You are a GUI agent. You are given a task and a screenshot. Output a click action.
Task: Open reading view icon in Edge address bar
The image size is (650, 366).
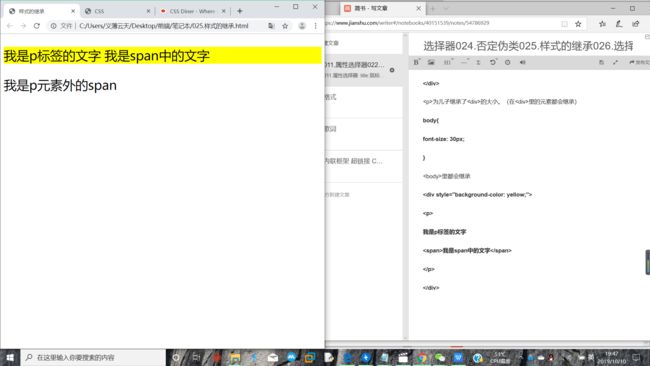pos(564,24)
